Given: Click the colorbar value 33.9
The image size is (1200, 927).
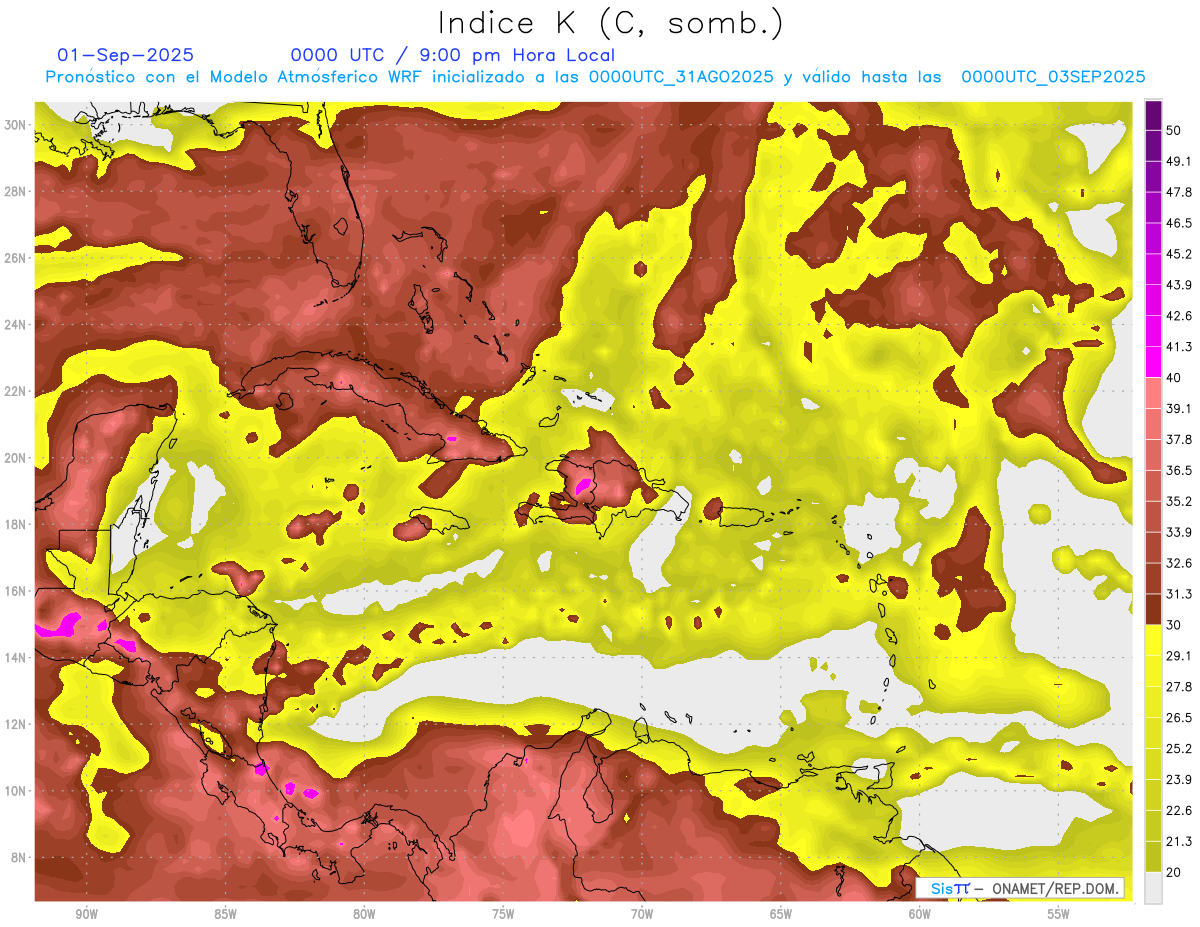Looking at the screenshot, I should 1179,532.
